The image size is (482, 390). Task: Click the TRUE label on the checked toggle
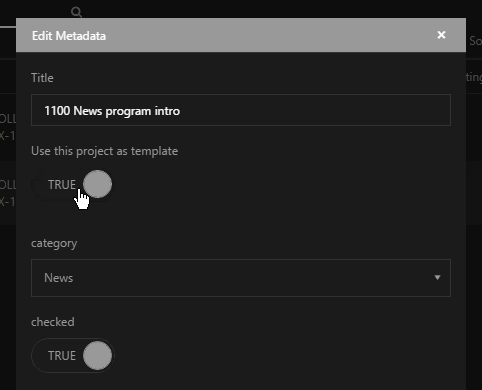pyautogui.click(x=62, y=356)
